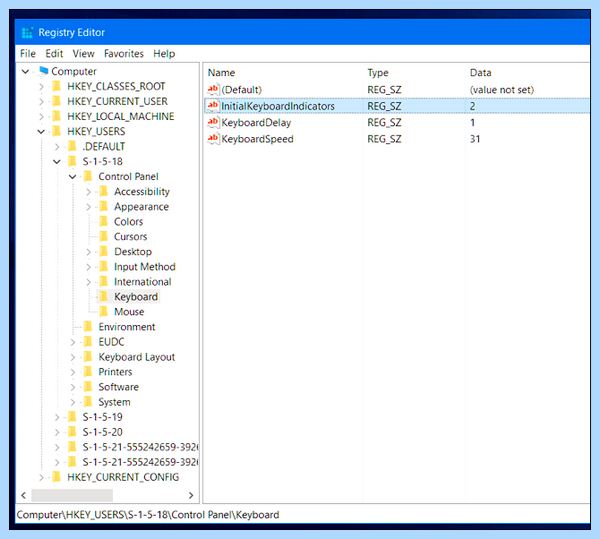
Task: Click the KeyboardSpeed string value icon
Action: (213, 139)
